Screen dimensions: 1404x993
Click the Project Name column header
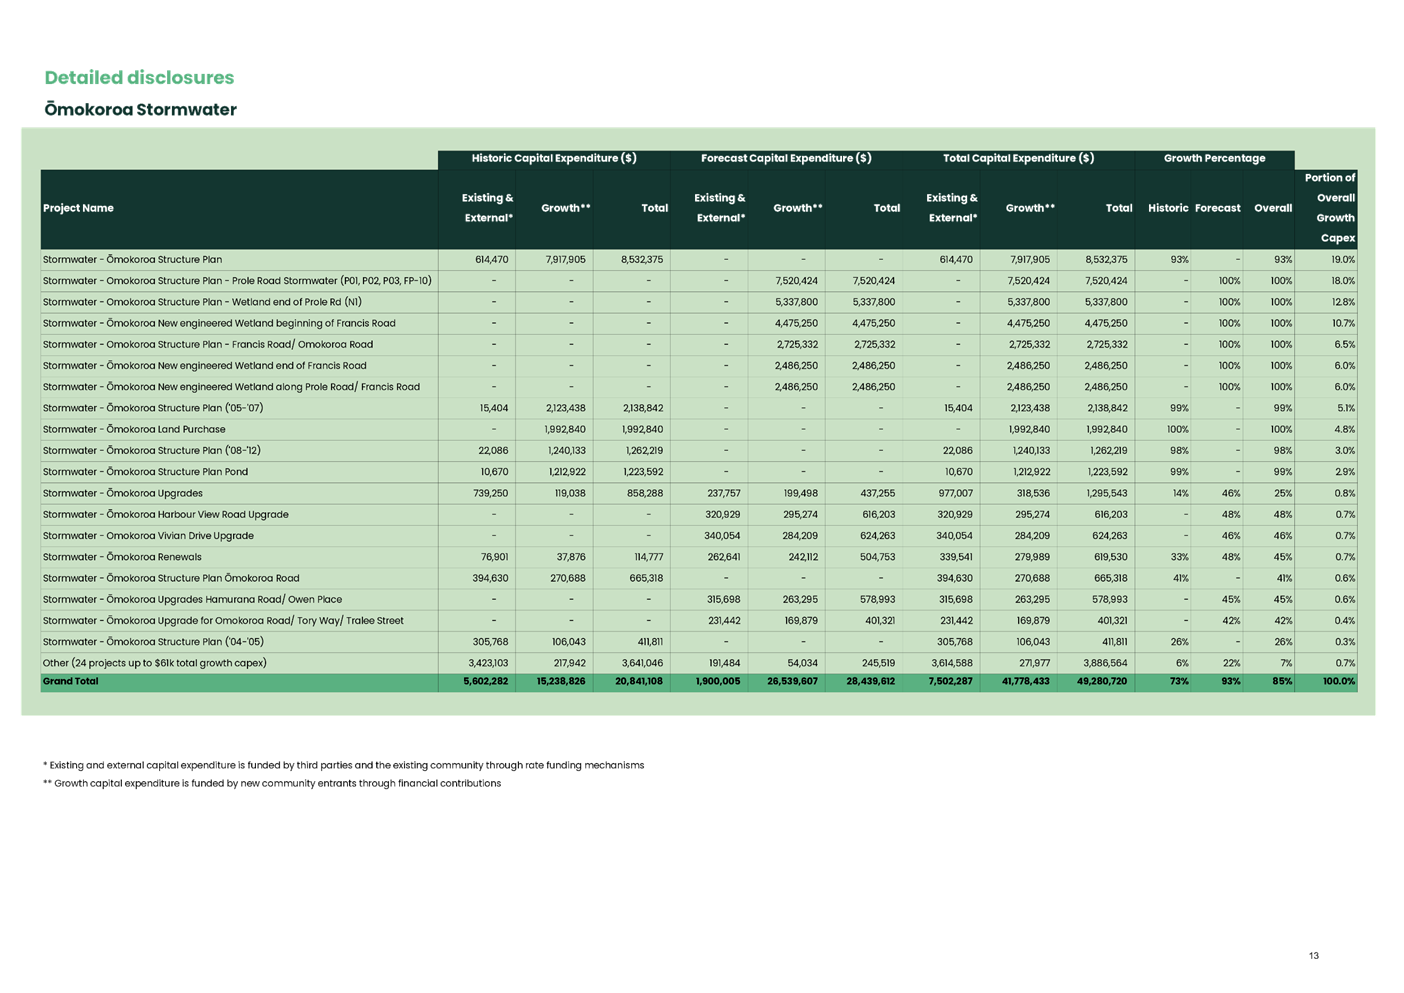(x=78, y=208)
